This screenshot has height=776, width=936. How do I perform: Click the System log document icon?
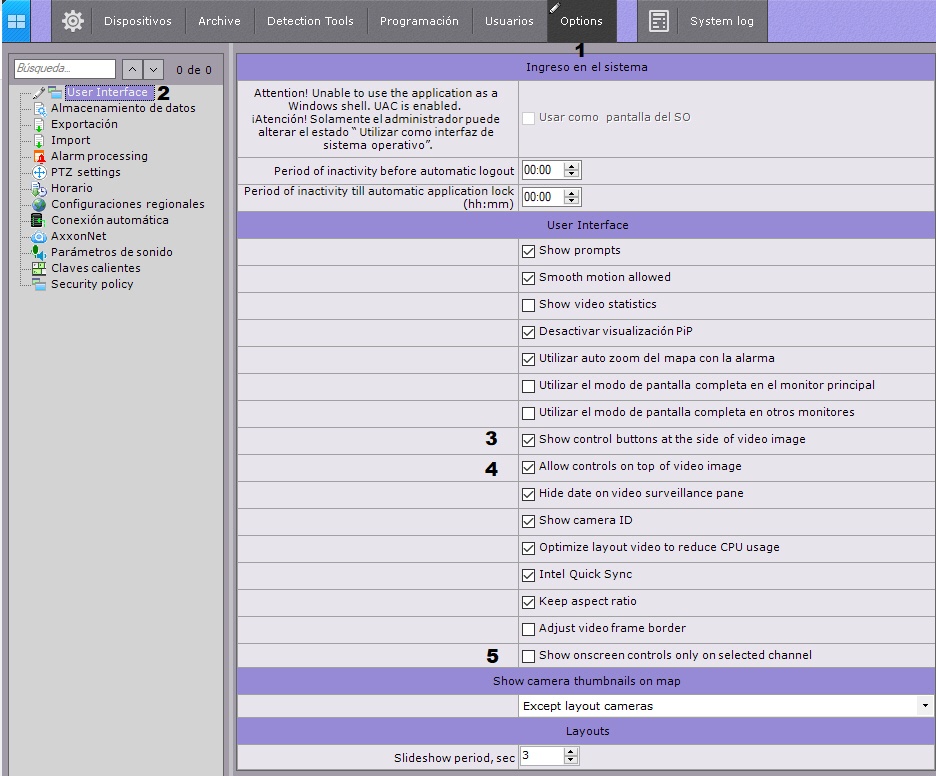(x=658, y=21)
